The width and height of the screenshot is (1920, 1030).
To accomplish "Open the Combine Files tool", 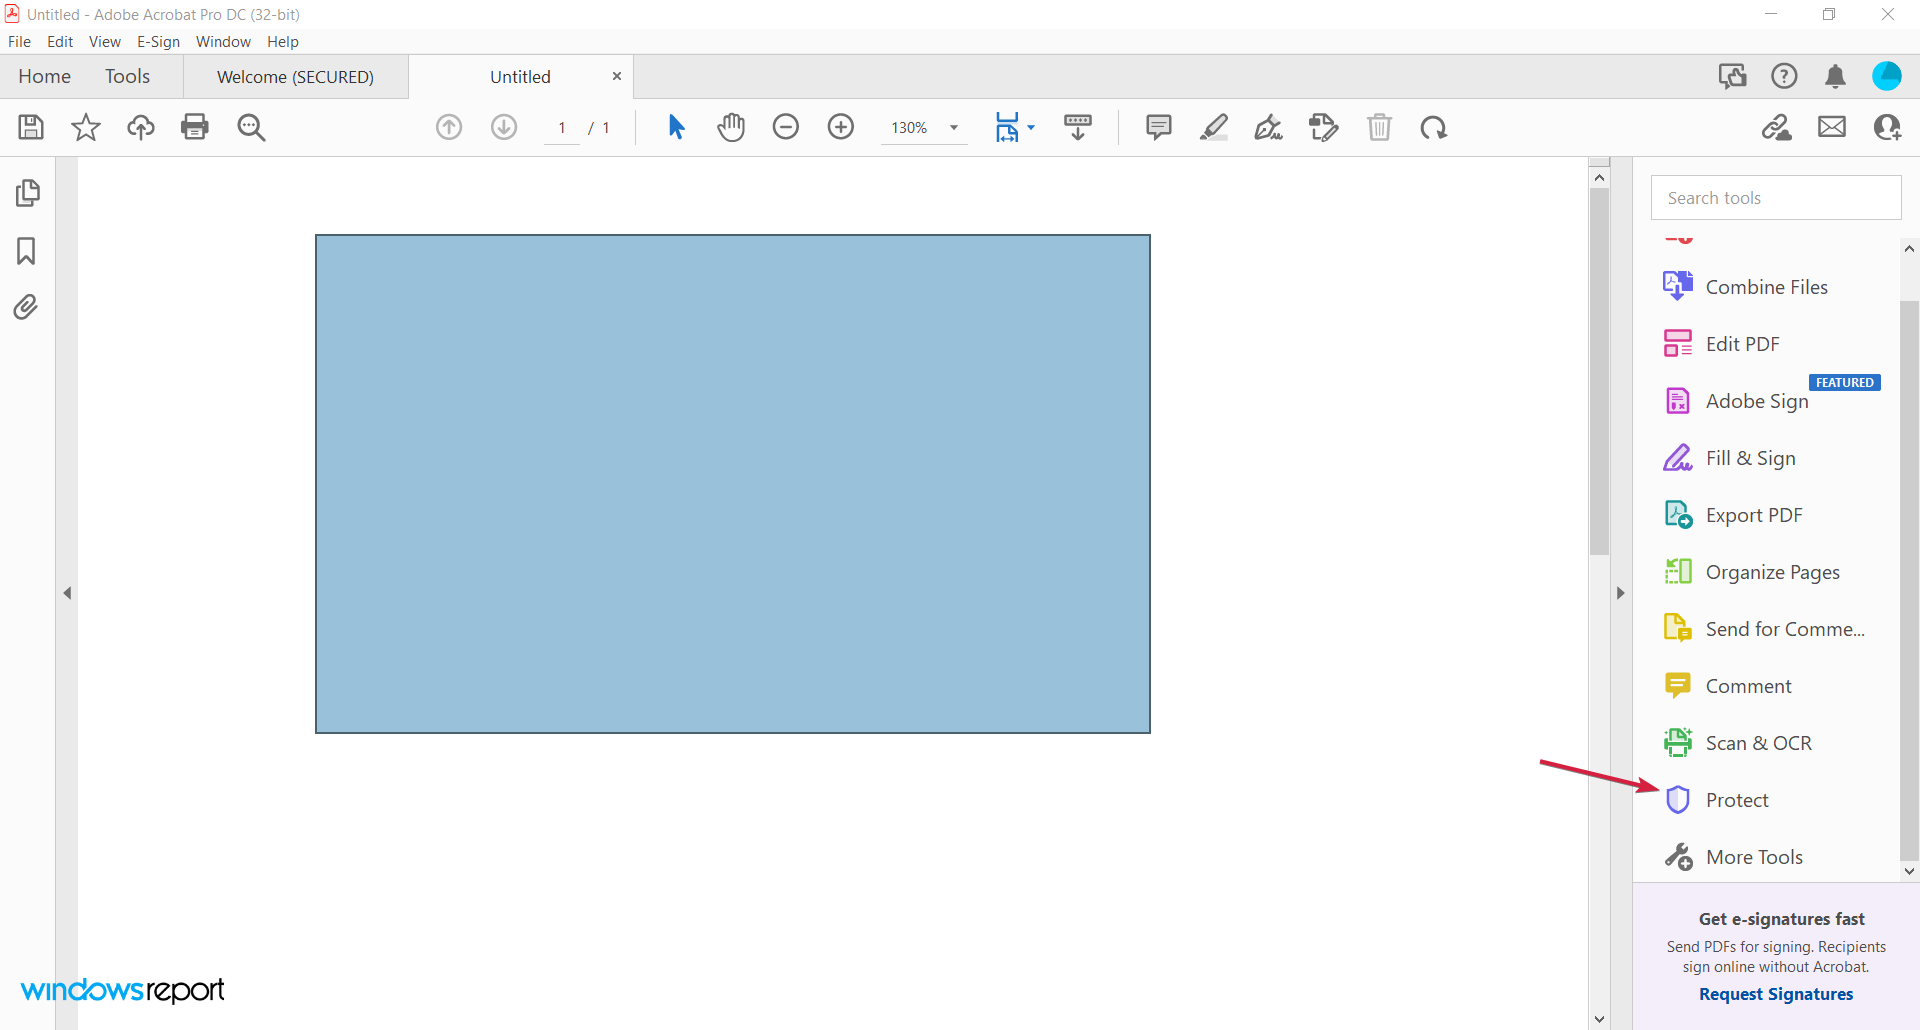I will pyautogui.click(x=1766, y=287).
